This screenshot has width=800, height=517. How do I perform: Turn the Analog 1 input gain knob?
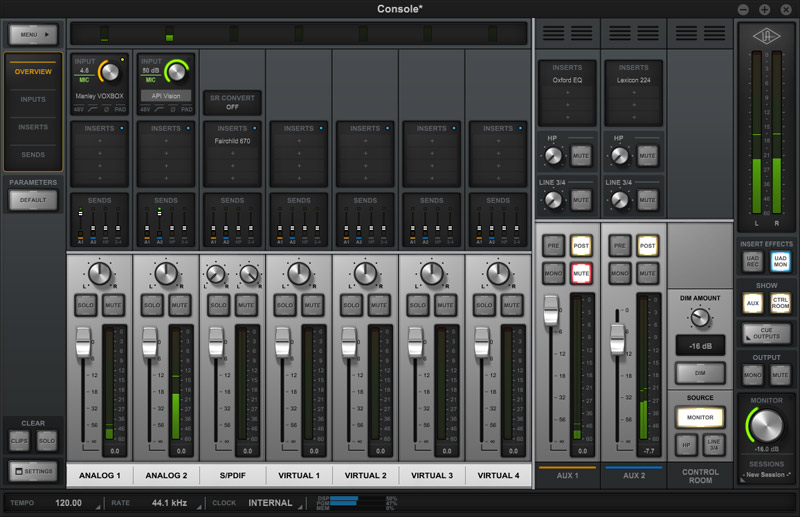coord(110,72)
